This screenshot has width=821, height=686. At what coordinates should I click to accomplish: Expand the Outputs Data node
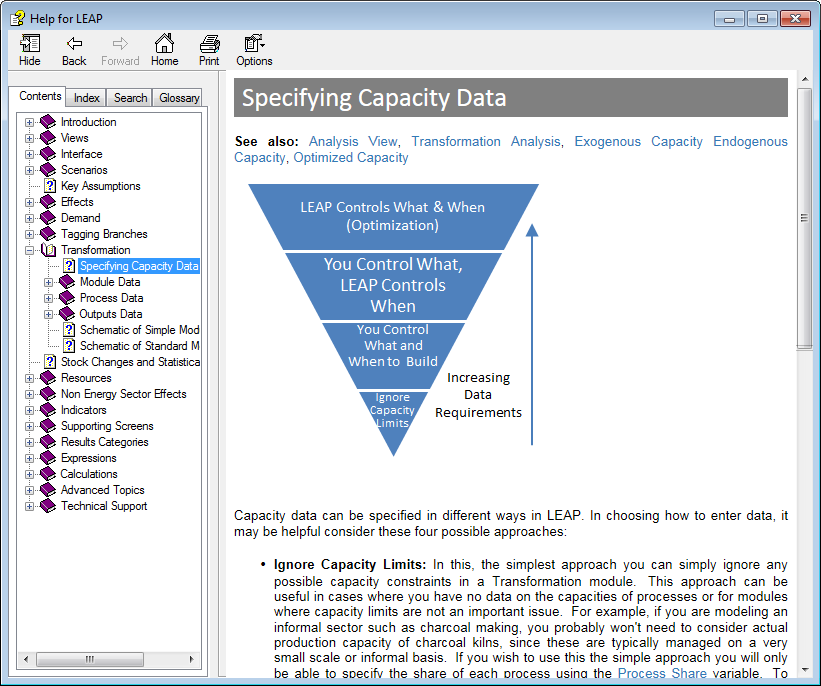coord(48,315)
